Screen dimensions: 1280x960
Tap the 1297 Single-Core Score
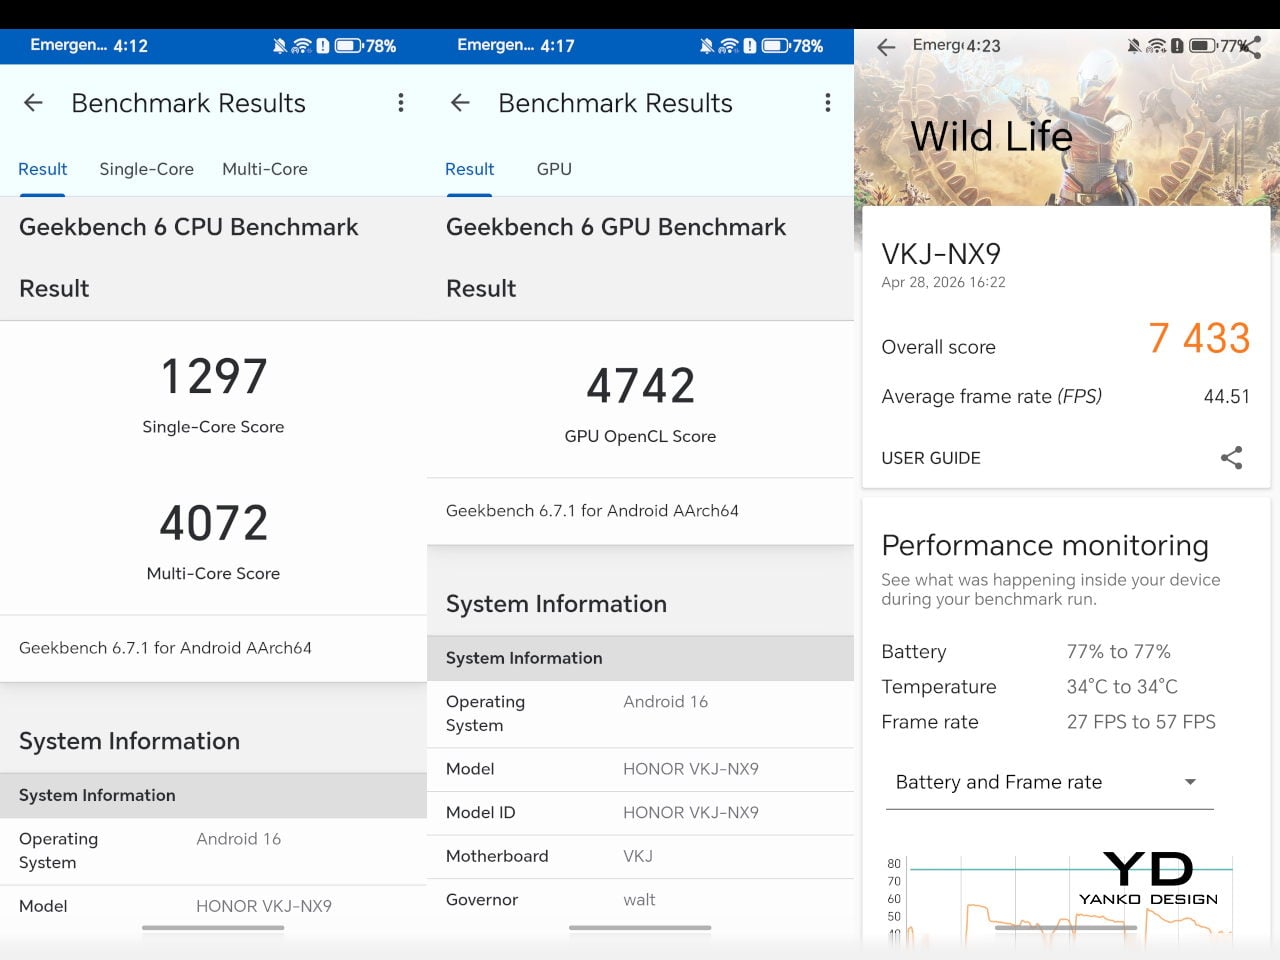pyautogui.click(x=213, y=377)
